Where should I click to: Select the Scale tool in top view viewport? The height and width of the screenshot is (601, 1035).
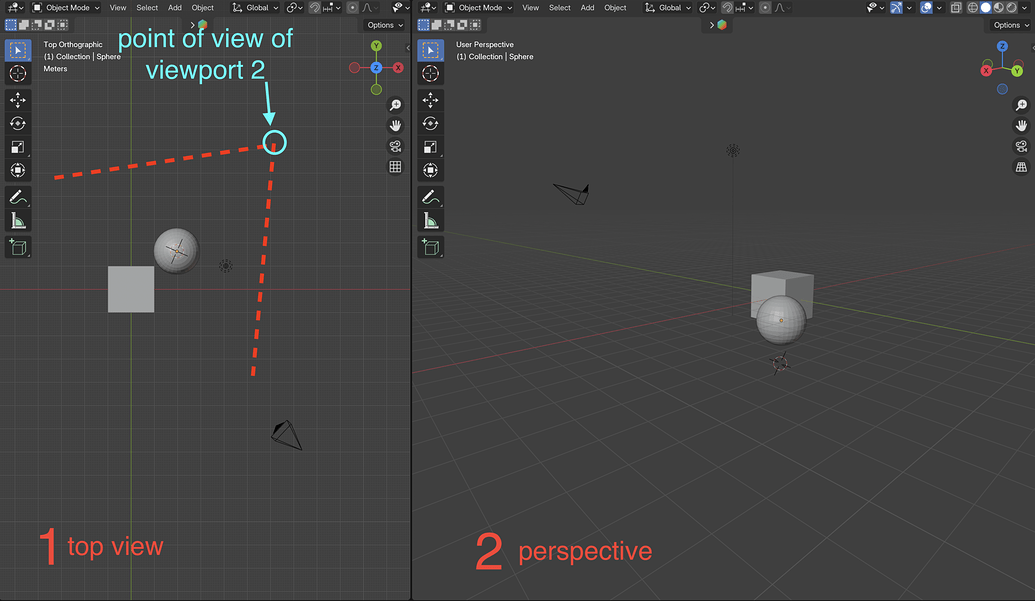click(18, 146)
